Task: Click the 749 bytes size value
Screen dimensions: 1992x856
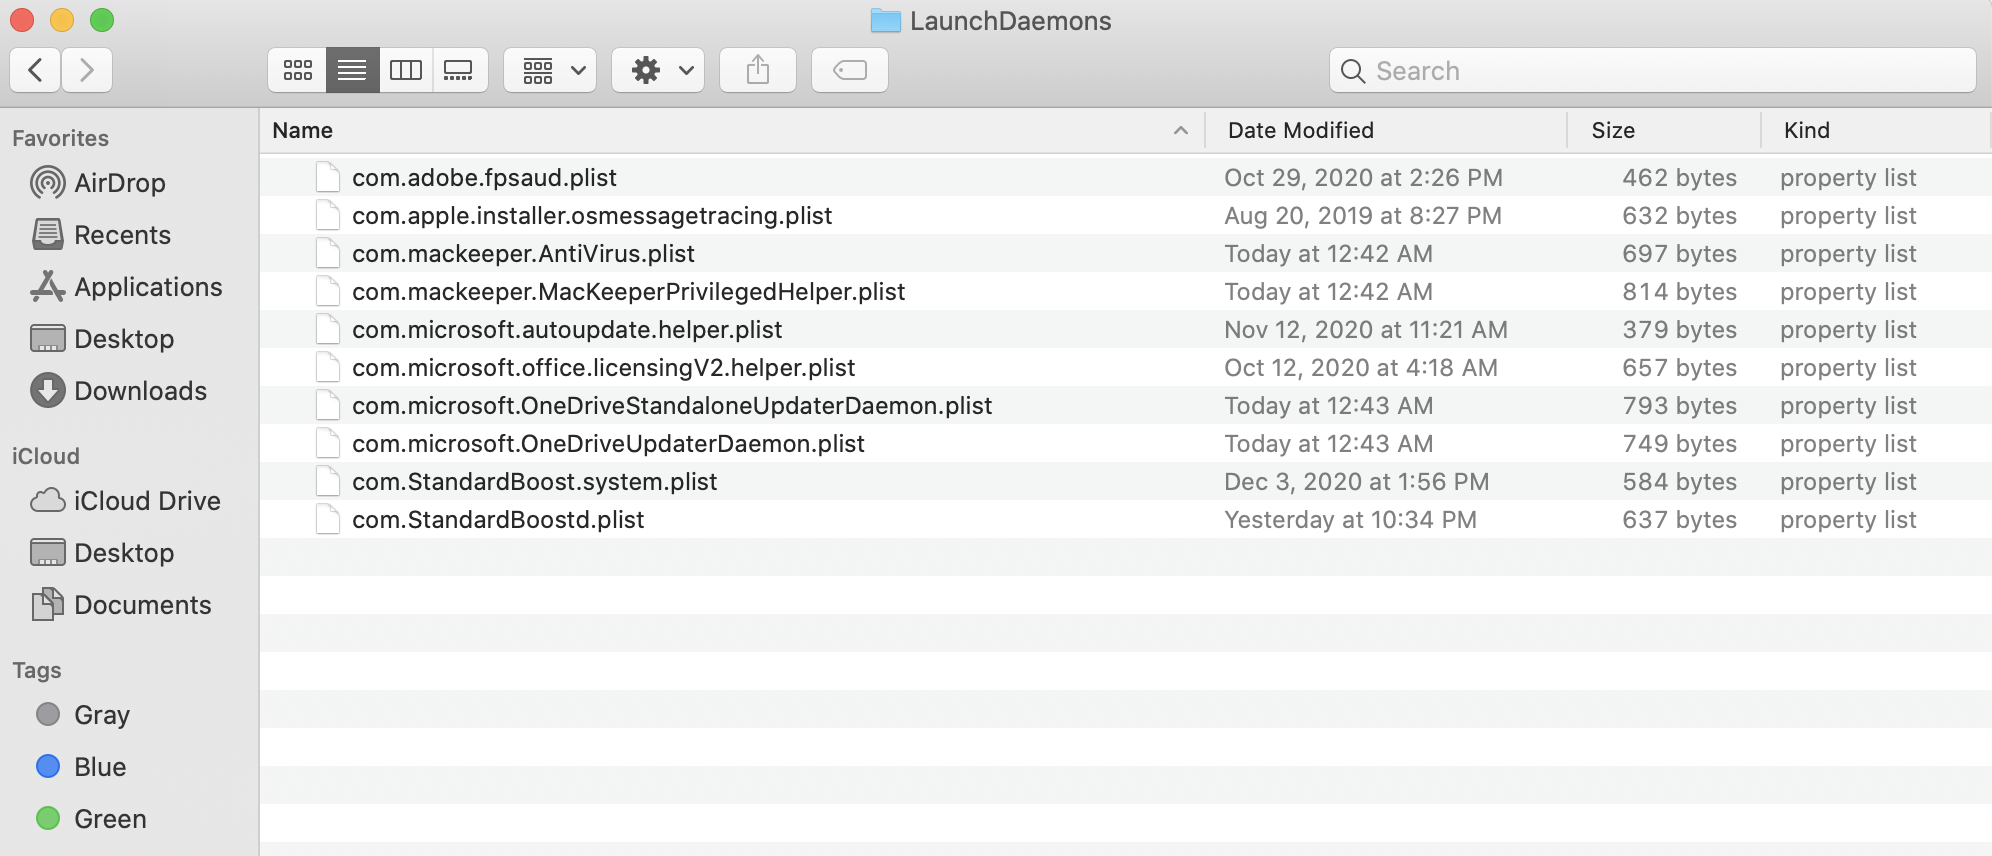Action: pos(1680,444)
